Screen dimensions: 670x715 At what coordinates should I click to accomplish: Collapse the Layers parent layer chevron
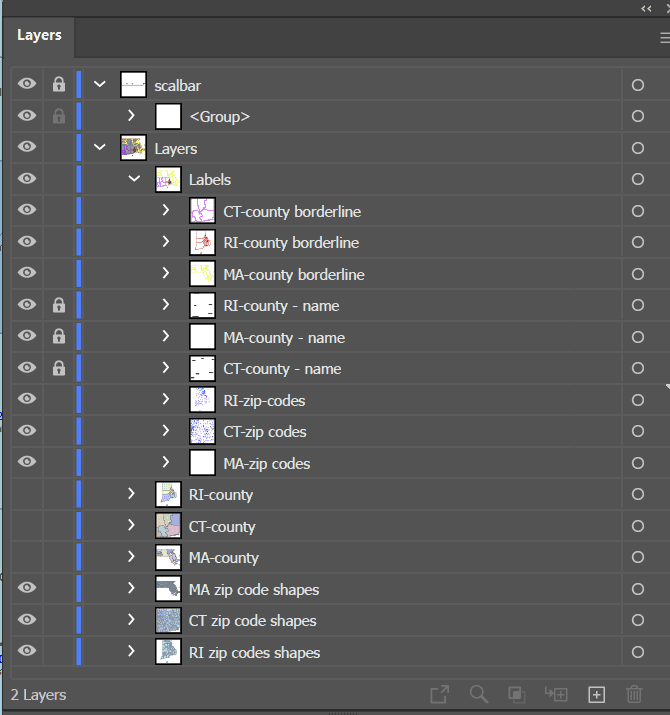point(99,147)
